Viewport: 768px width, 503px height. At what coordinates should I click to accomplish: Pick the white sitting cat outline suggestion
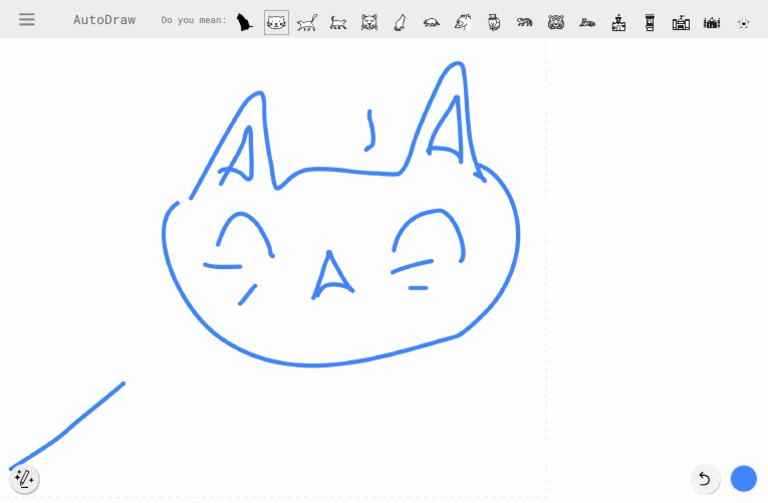point(400,23)
